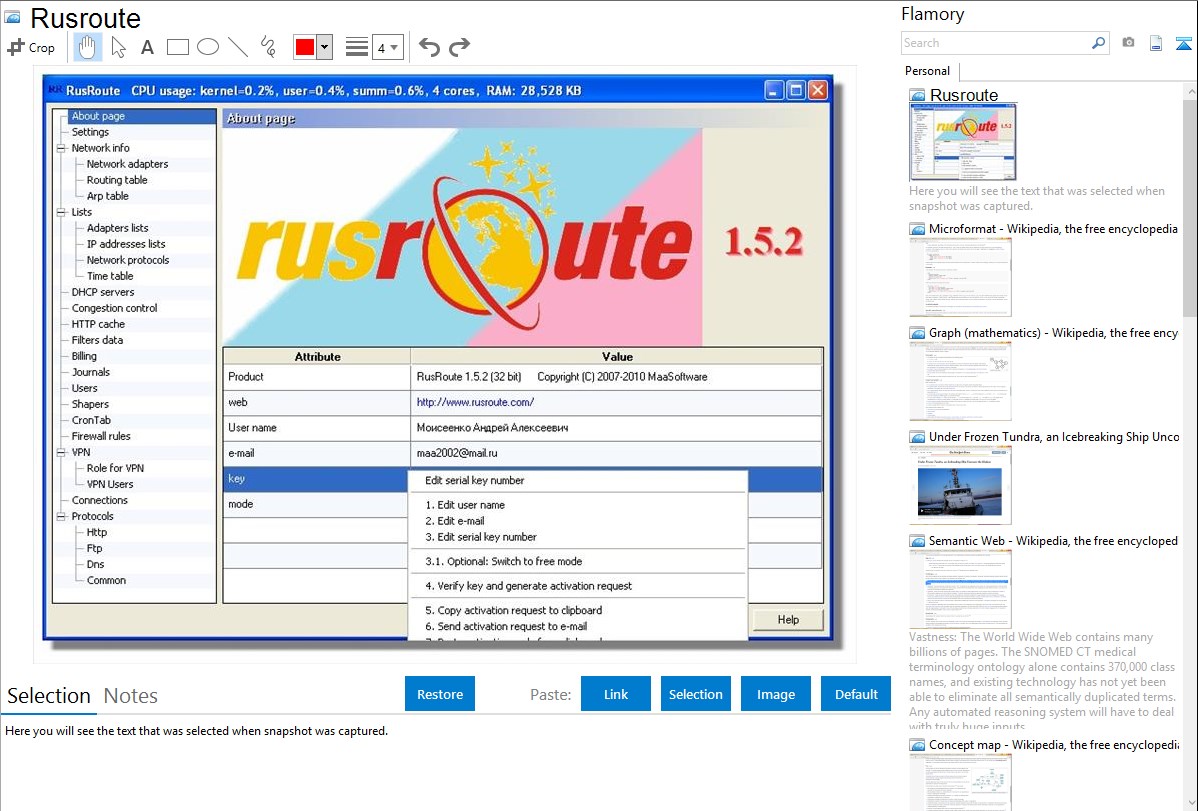Open the Personal tab
The width and height of the screenshot is (1198, 811).
coord(928,71)
